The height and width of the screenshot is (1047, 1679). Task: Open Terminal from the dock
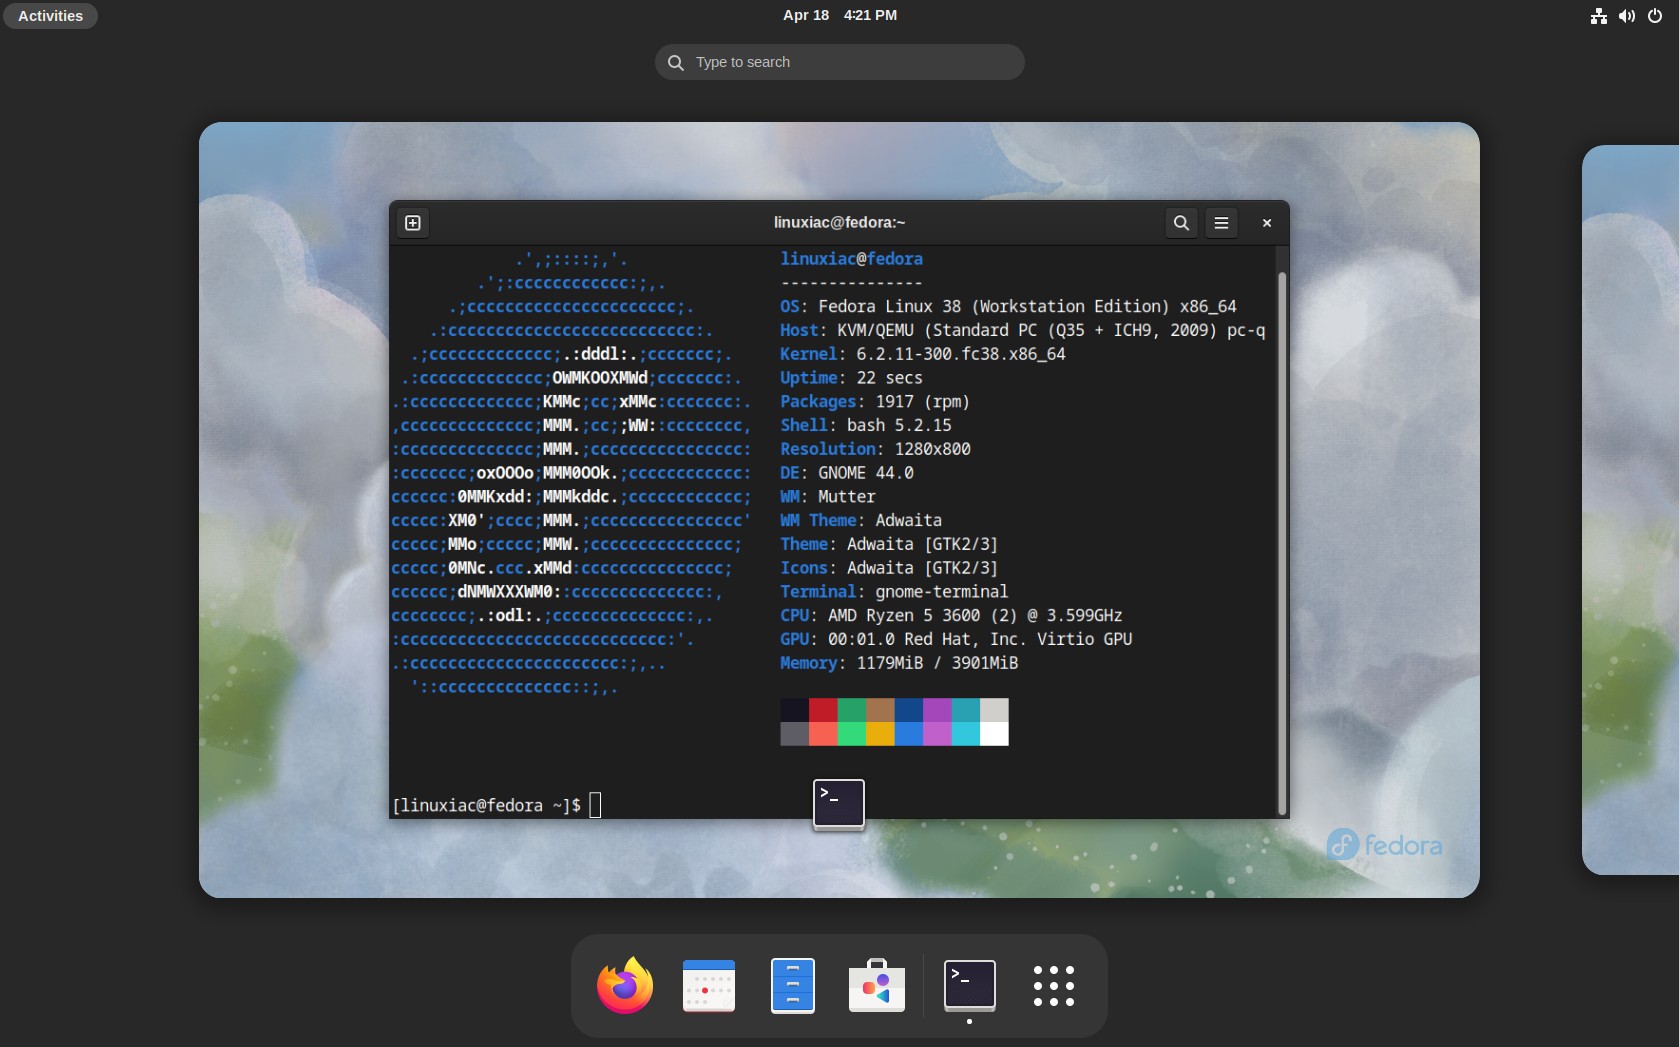click(x=970, y=986)
